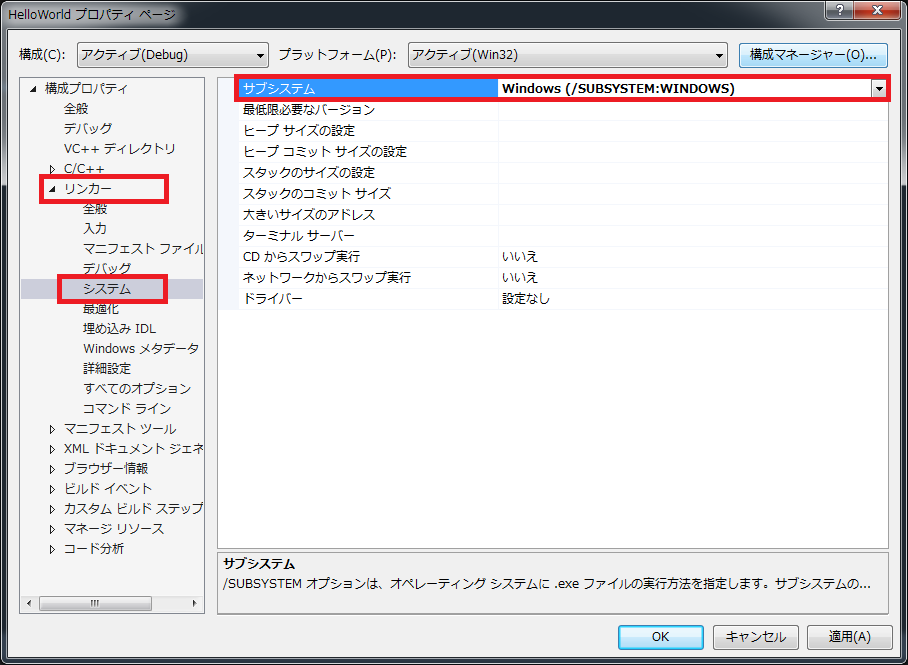
Task: Click the tree scrollbar left arrow
Action: click(29, 603)
